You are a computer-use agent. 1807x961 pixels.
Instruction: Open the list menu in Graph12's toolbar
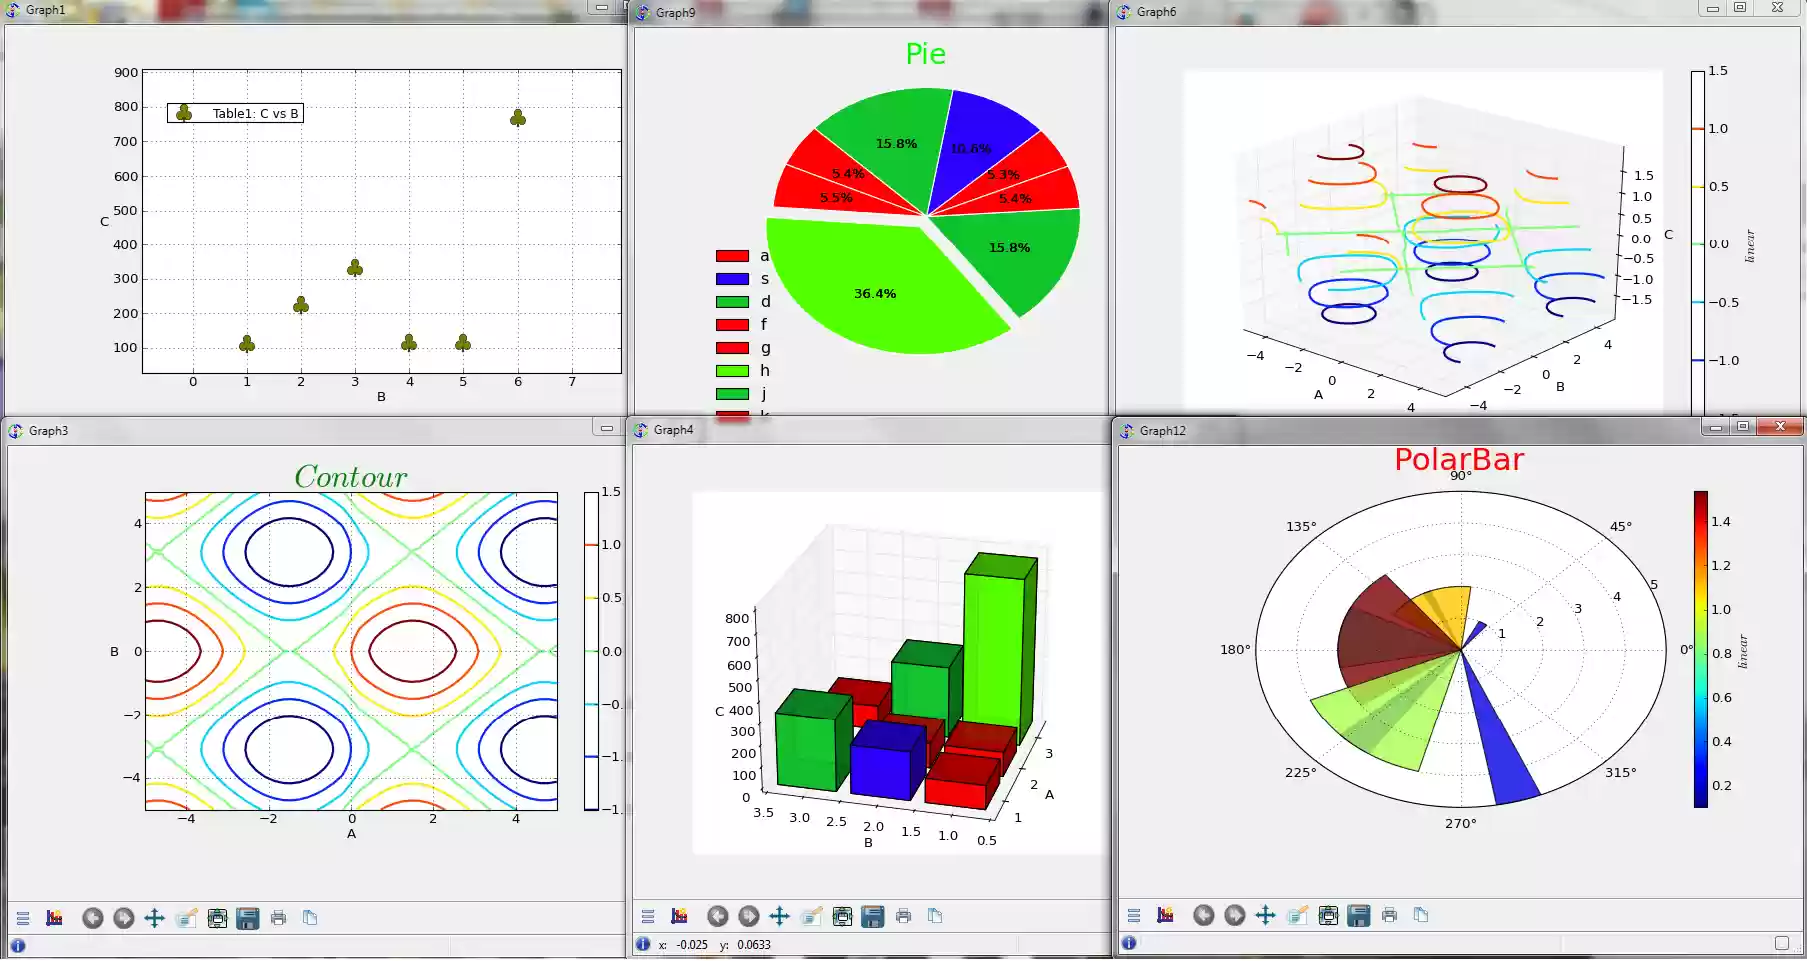(x=1133, y=915)
